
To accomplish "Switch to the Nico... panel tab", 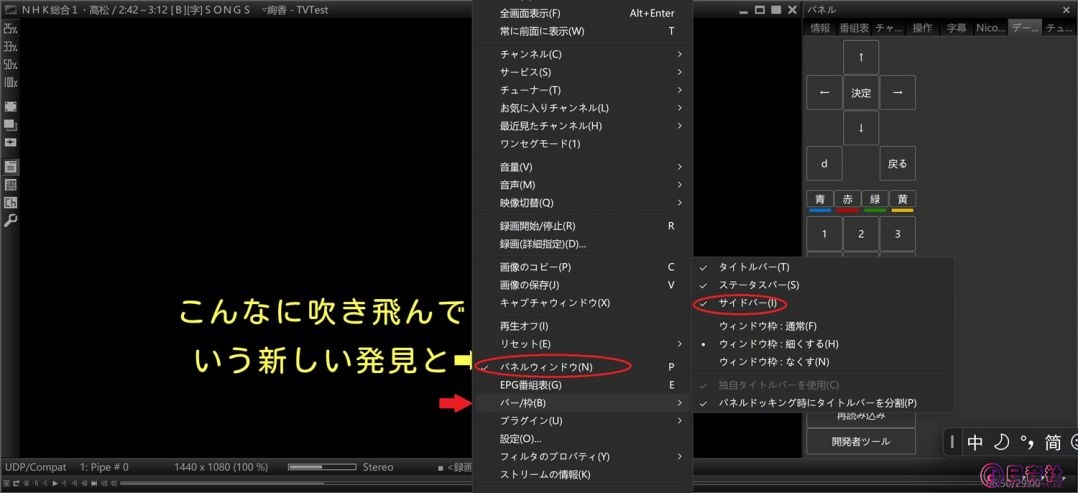I will point(990,28).
